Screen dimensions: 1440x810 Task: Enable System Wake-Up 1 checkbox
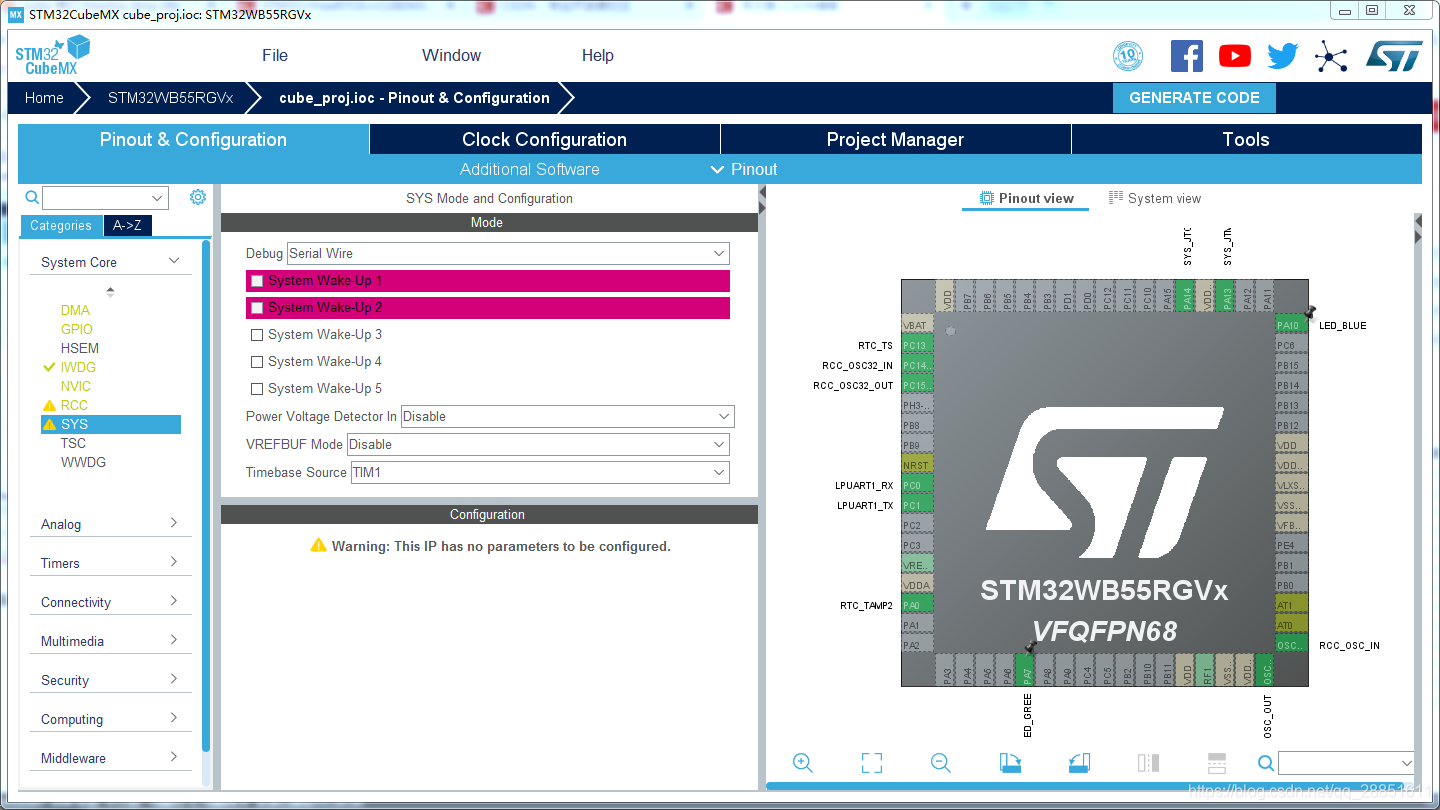[257, 281]
